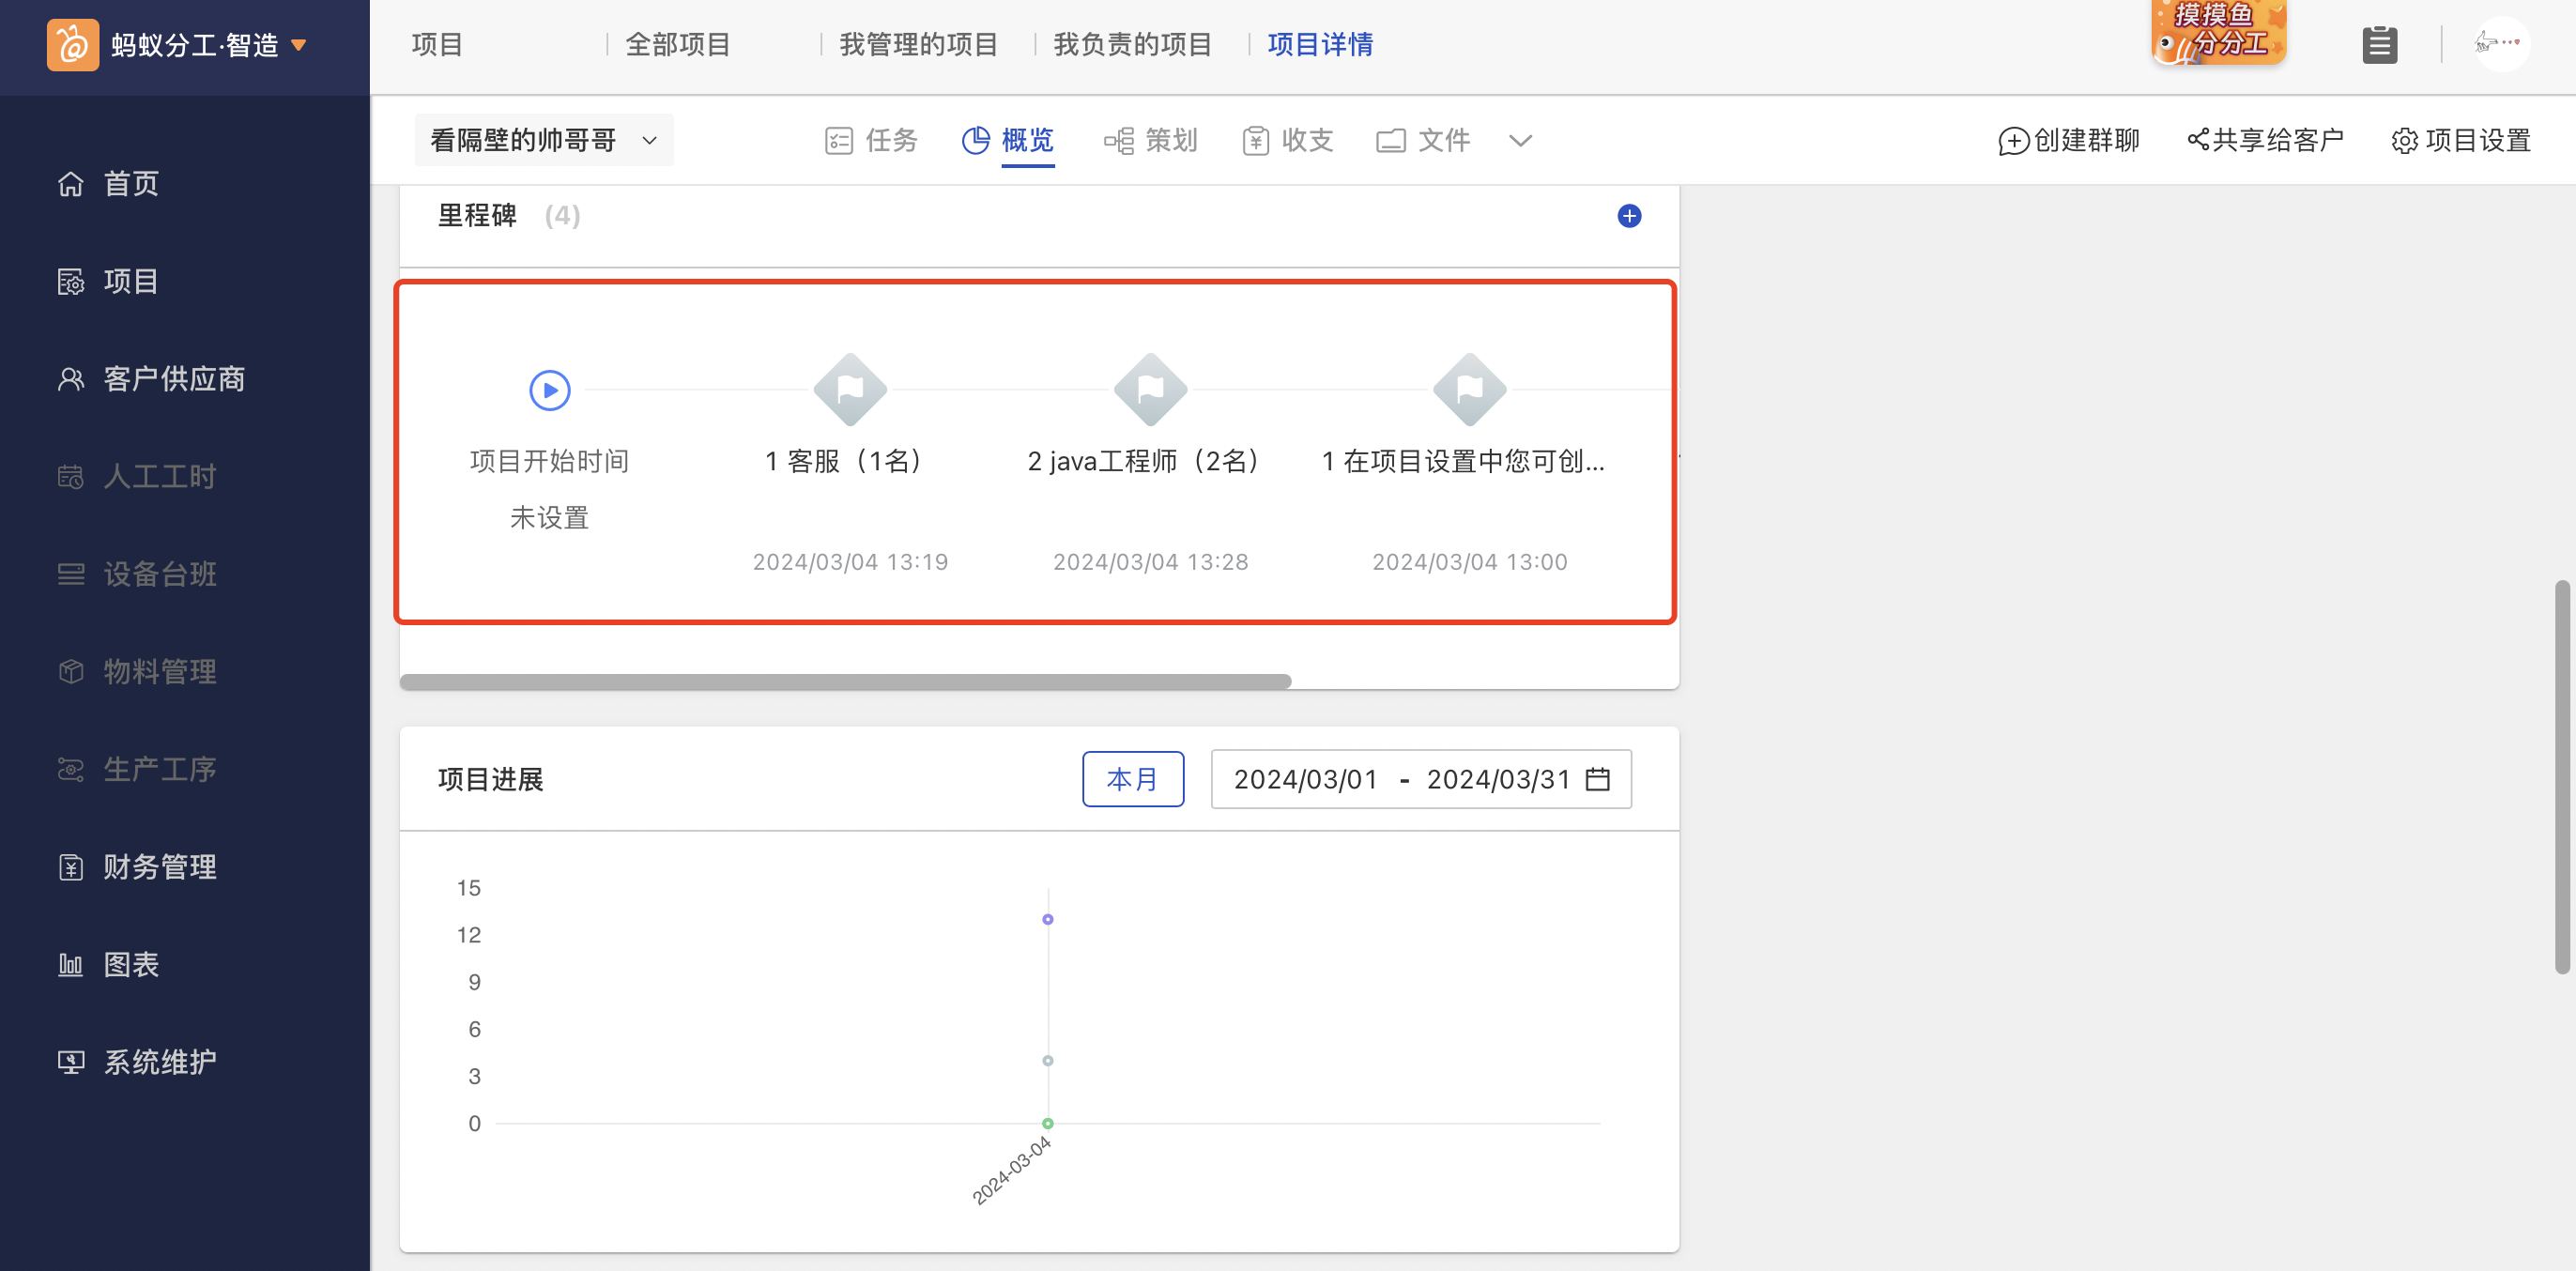Expand the 看隔壁的帅哥哥 project selector
Screen dimensions: 2576x1271
pos(543,140)
